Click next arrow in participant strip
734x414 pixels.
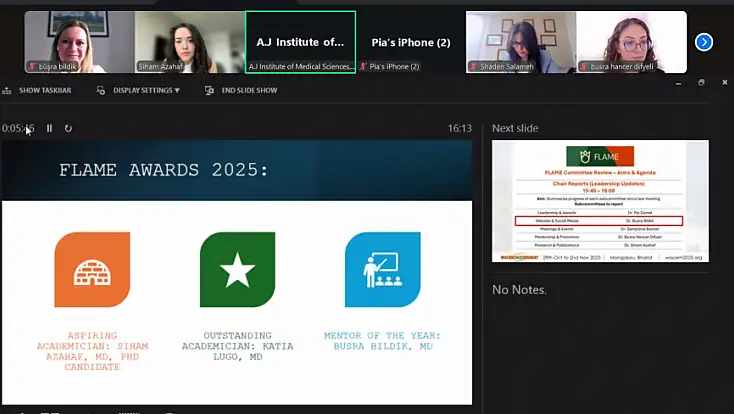704,42
